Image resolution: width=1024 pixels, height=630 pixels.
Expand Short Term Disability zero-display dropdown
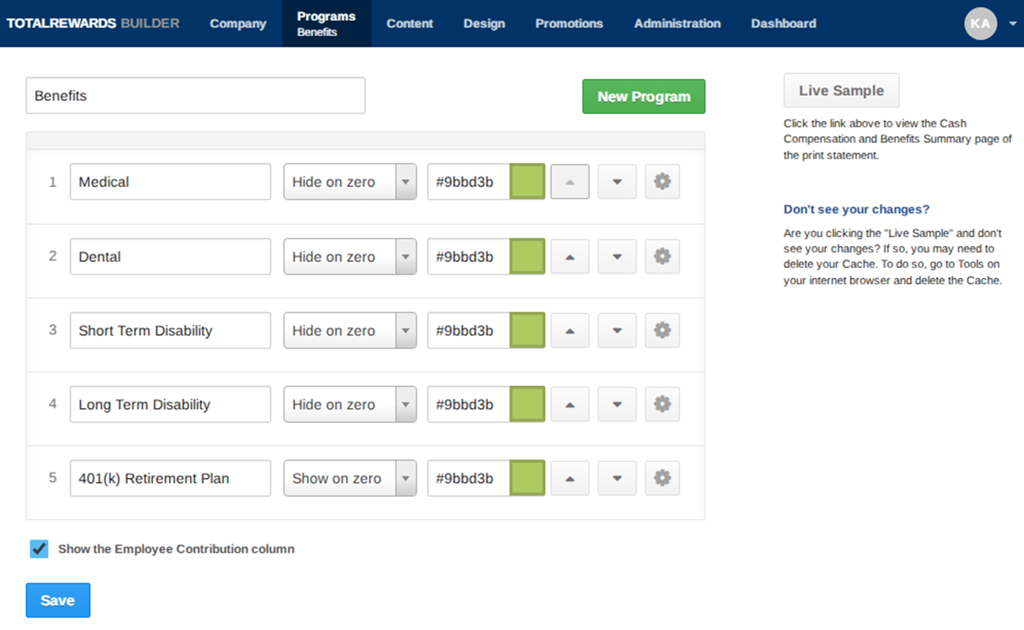coord(350,330)
